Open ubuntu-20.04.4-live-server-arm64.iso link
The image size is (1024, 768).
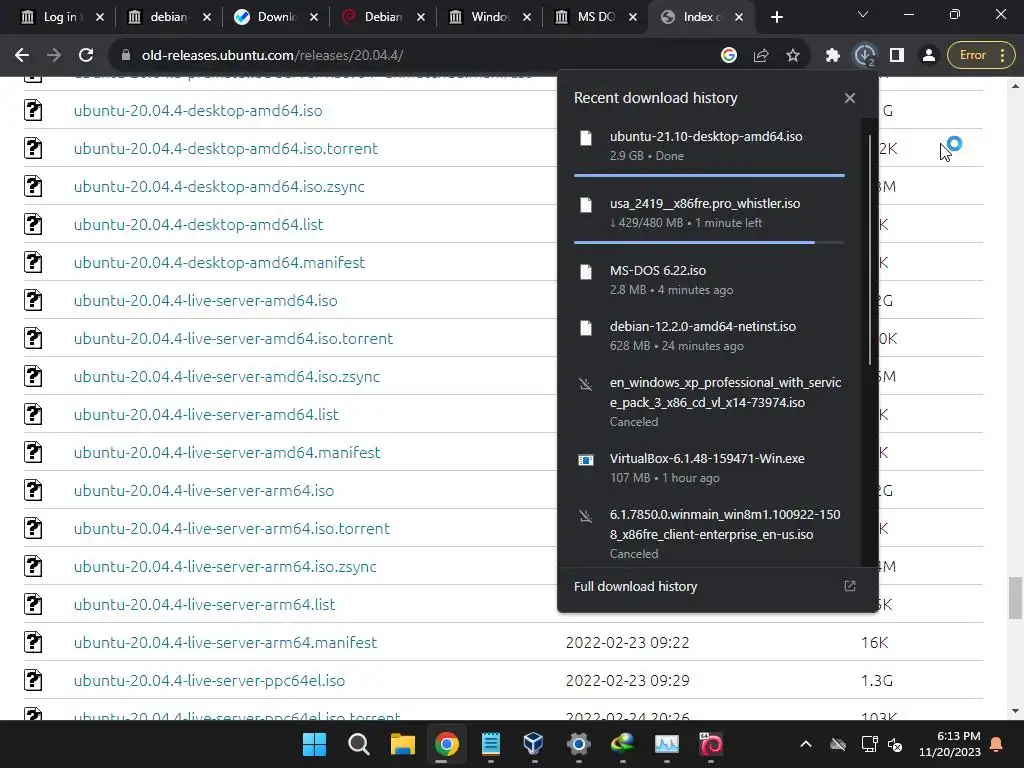[x=204, y=490]
